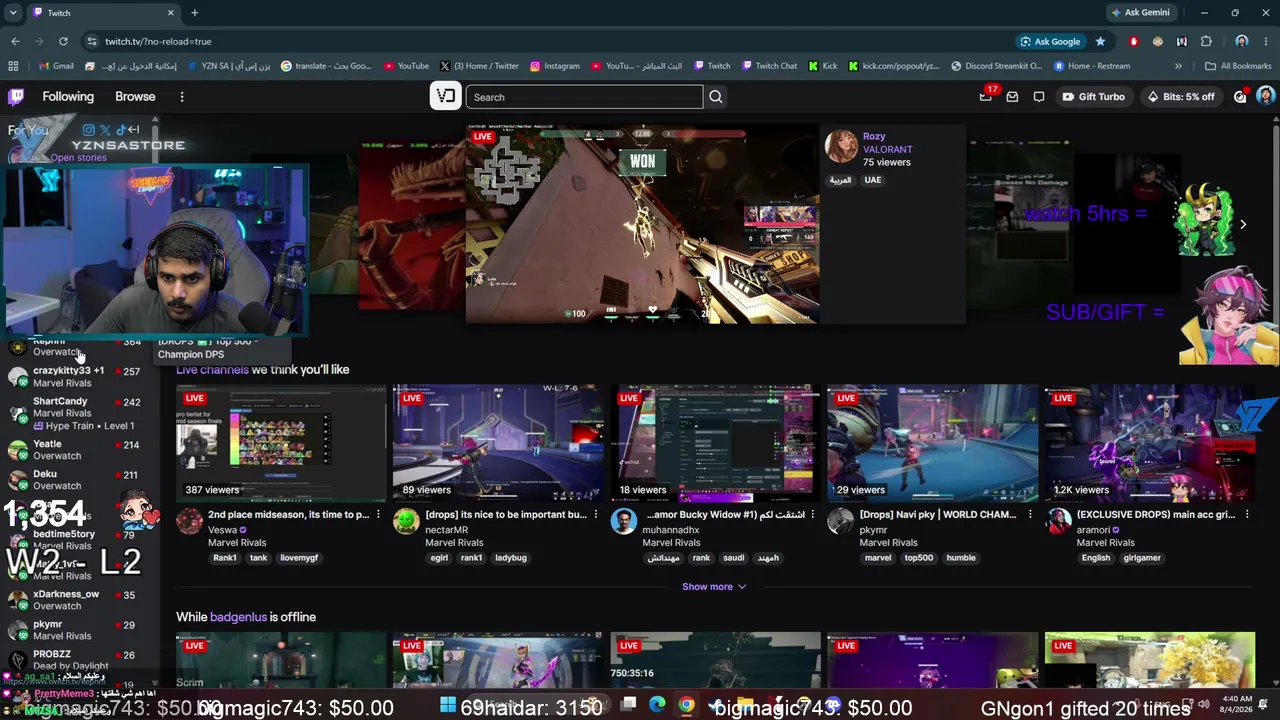The image size is (1280, 720).
Task: Bookmark this page with the star icon
Action: tap(1100, 41)
